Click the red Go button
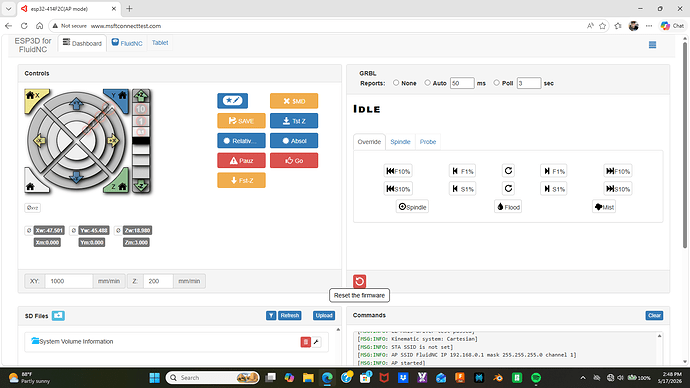The image size is (690, 388). click(294, 161)
